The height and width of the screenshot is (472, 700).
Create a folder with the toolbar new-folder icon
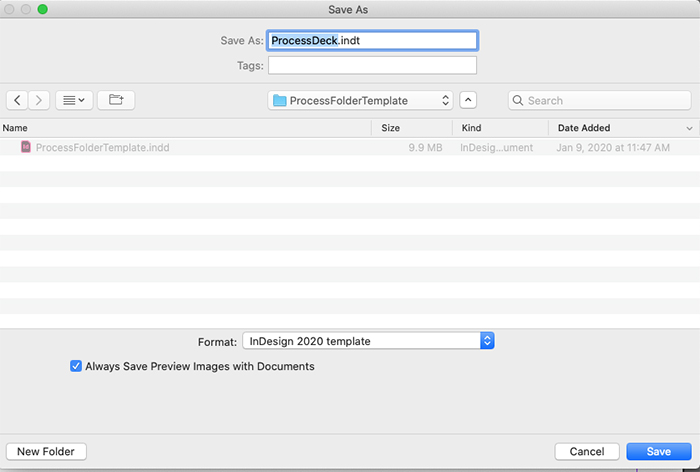click(x=116, y=100)
